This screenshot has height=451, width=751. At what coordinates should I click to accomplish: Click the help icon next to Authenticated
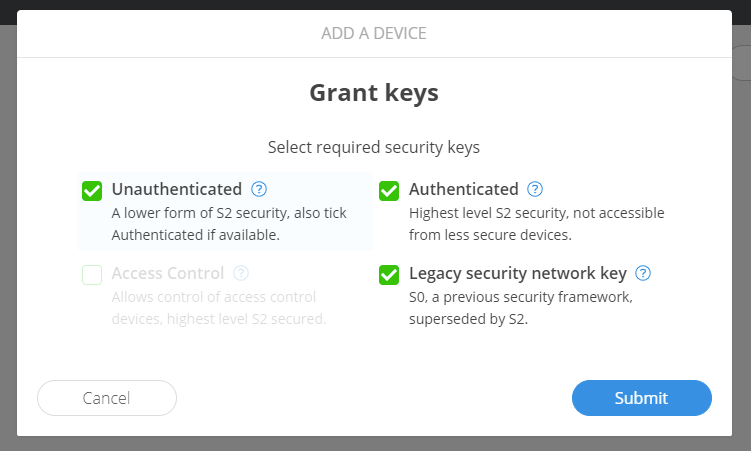(535, 189)
